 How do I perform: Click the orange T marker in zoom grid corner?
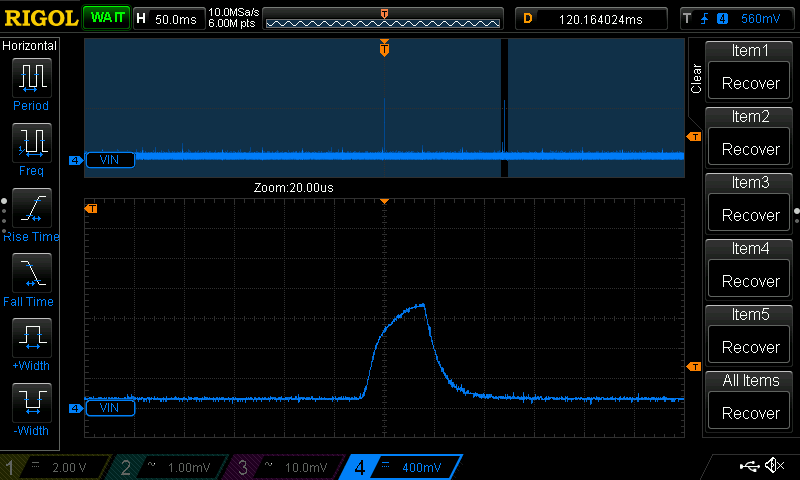click(91, 209)
